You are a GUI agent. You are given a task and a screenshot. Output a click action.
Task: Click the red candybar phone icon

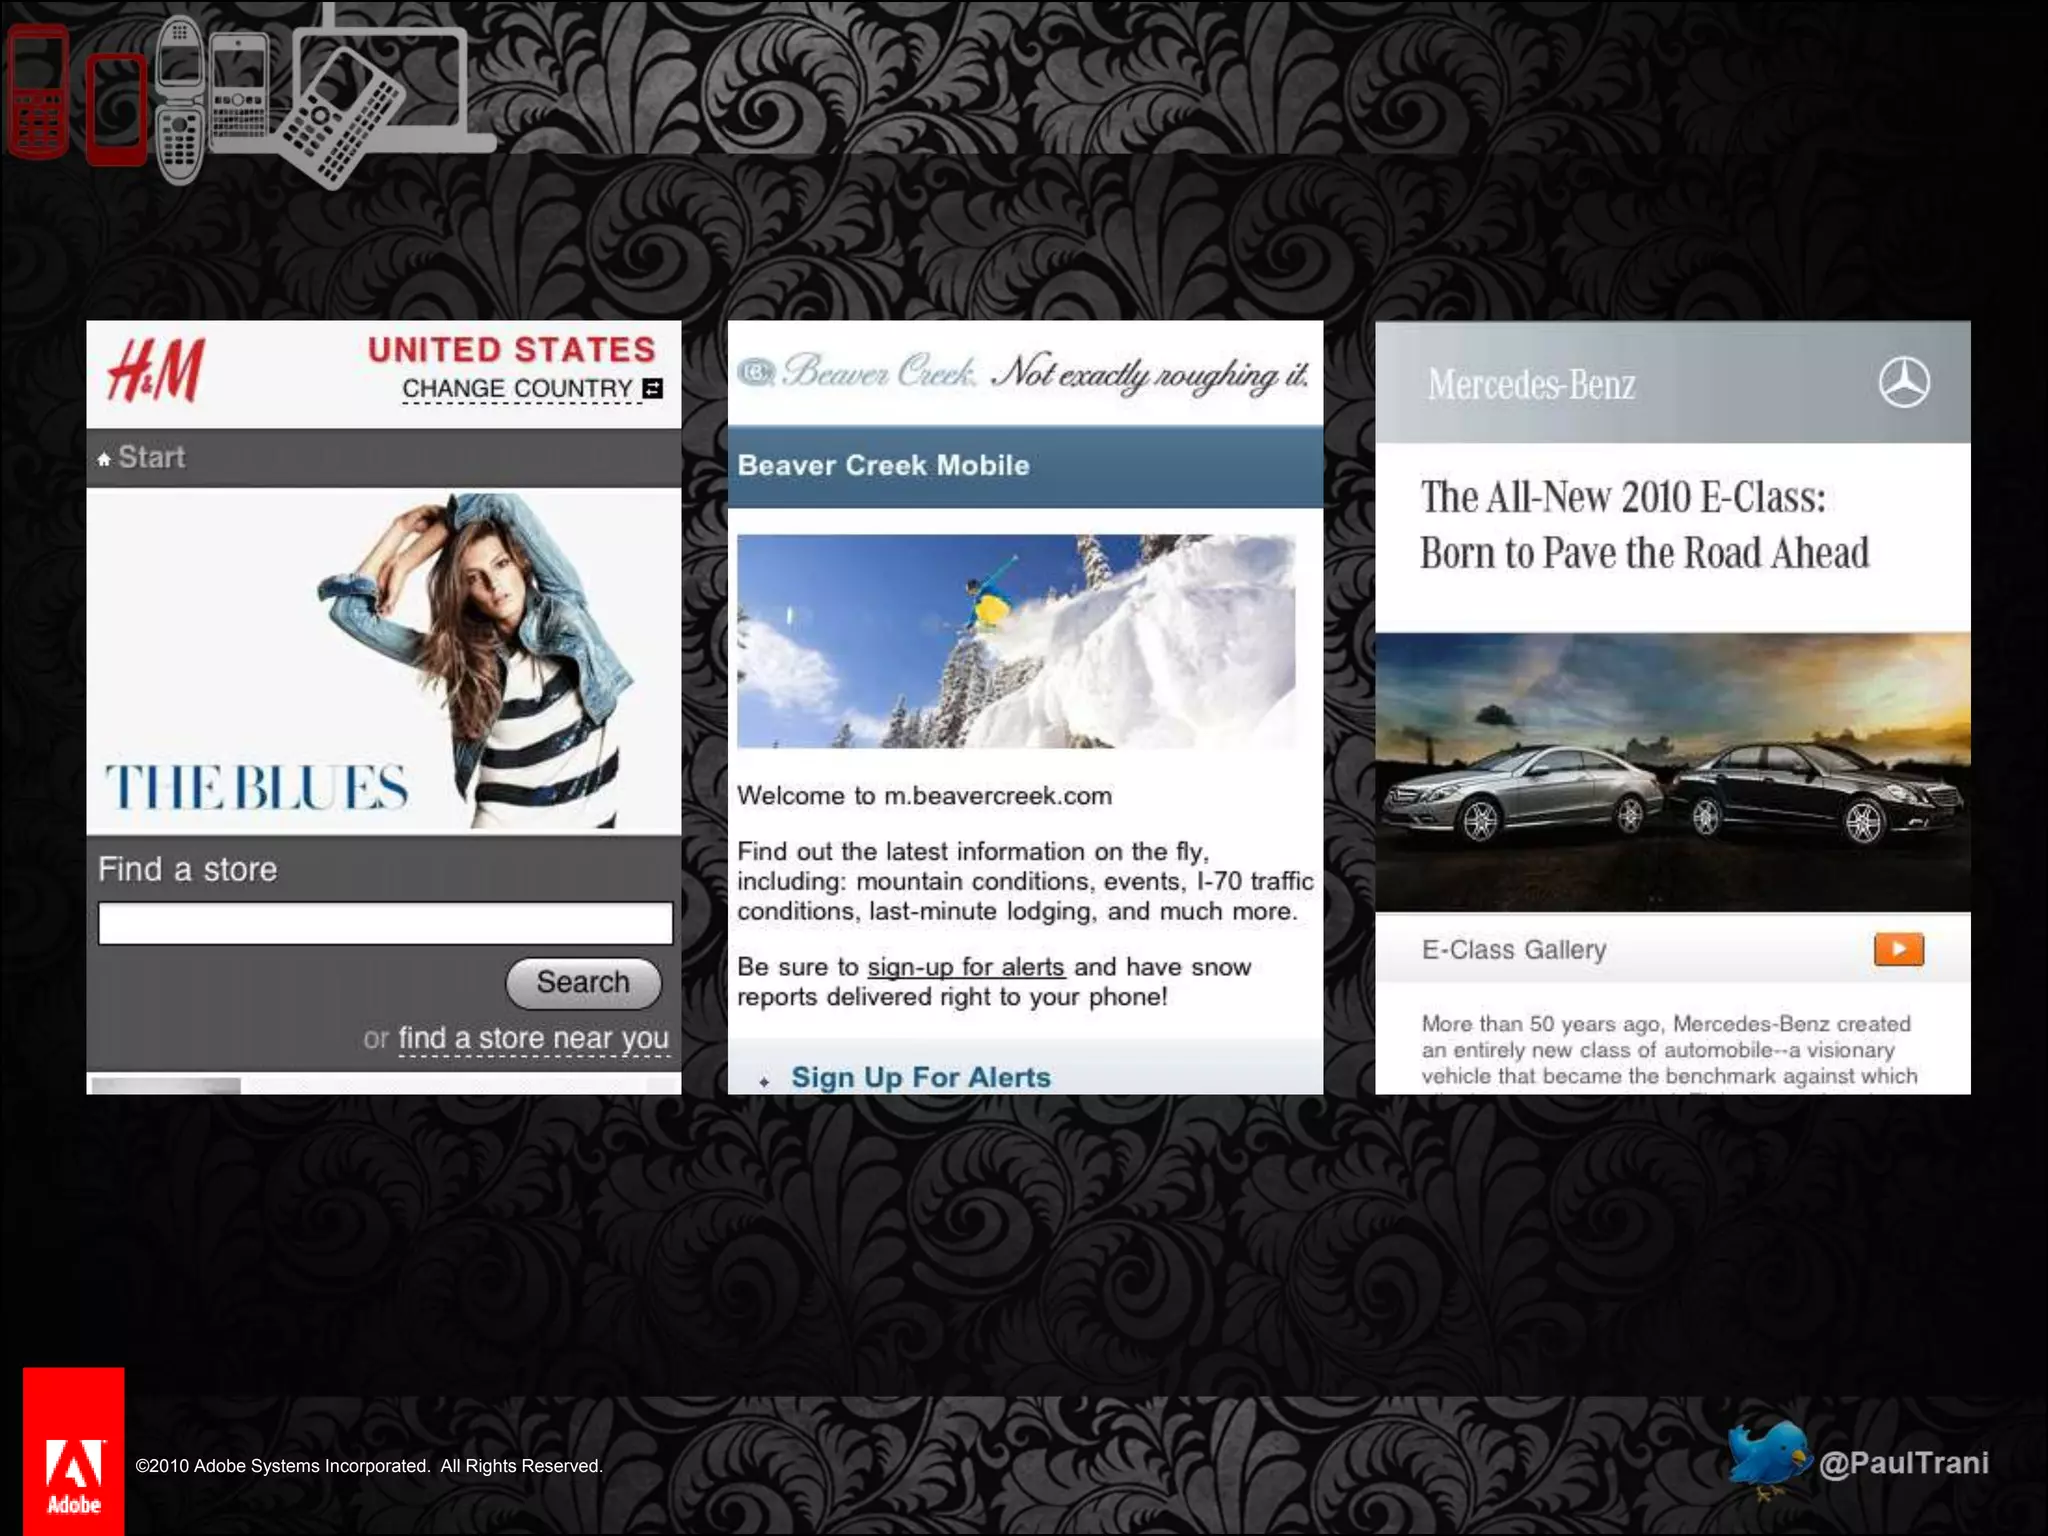(38, 92)
